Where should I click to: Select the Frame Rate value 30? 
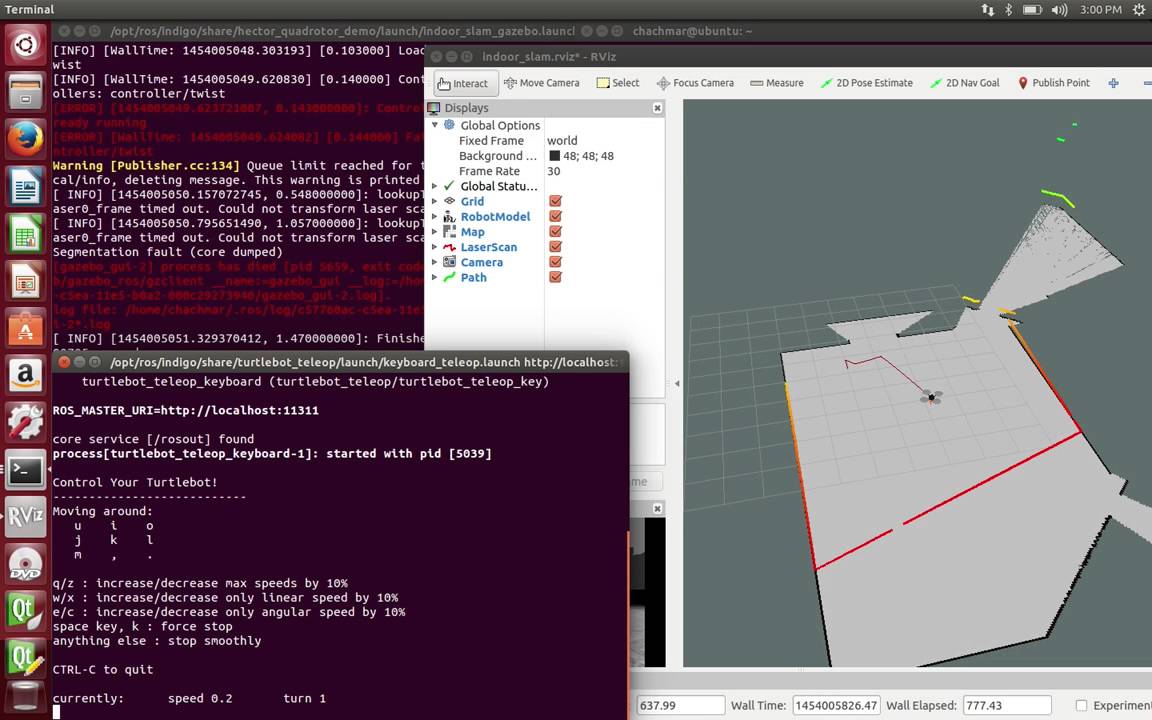pyautogui.click(x=554, y=171)
